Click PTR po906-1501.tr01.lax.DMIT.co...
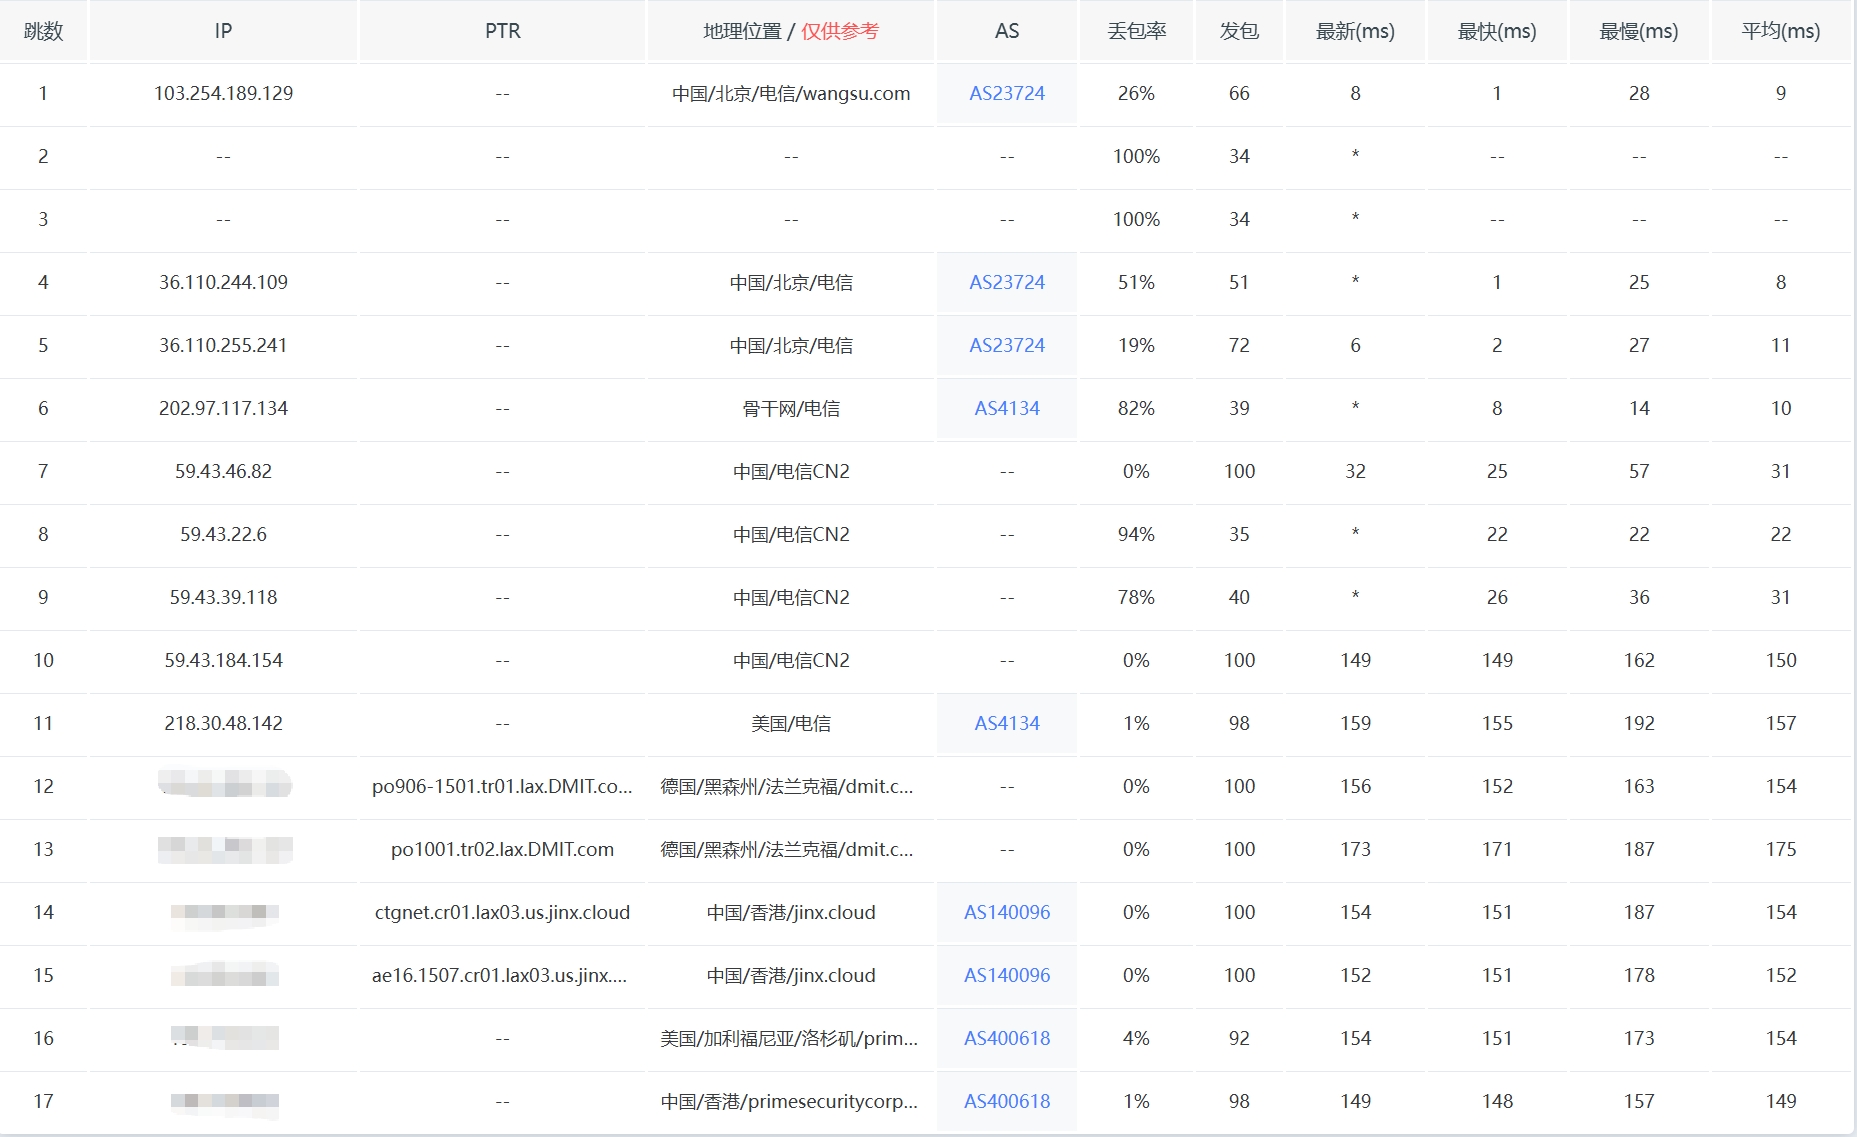This screenshot has height=1137, width=1857. 502,786
